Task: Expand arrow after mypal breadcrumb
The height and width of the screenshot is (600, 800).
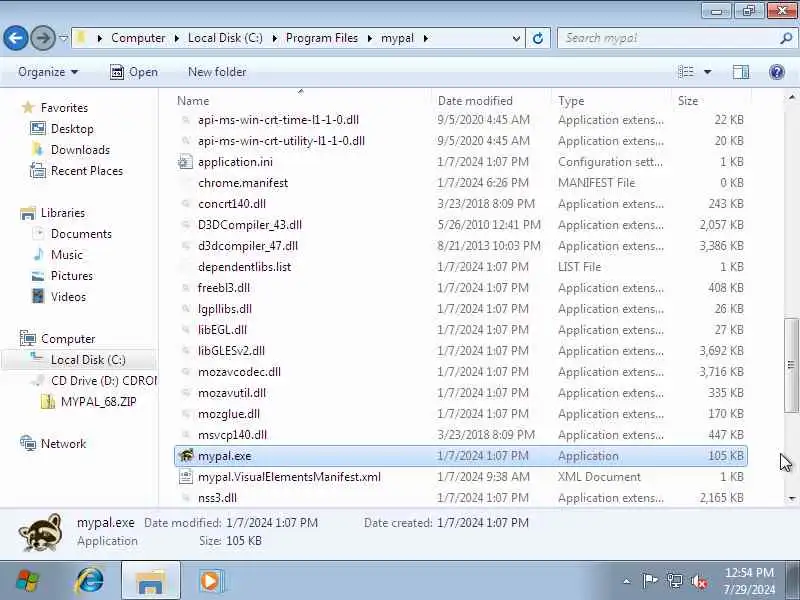Action: coord(426,38)
